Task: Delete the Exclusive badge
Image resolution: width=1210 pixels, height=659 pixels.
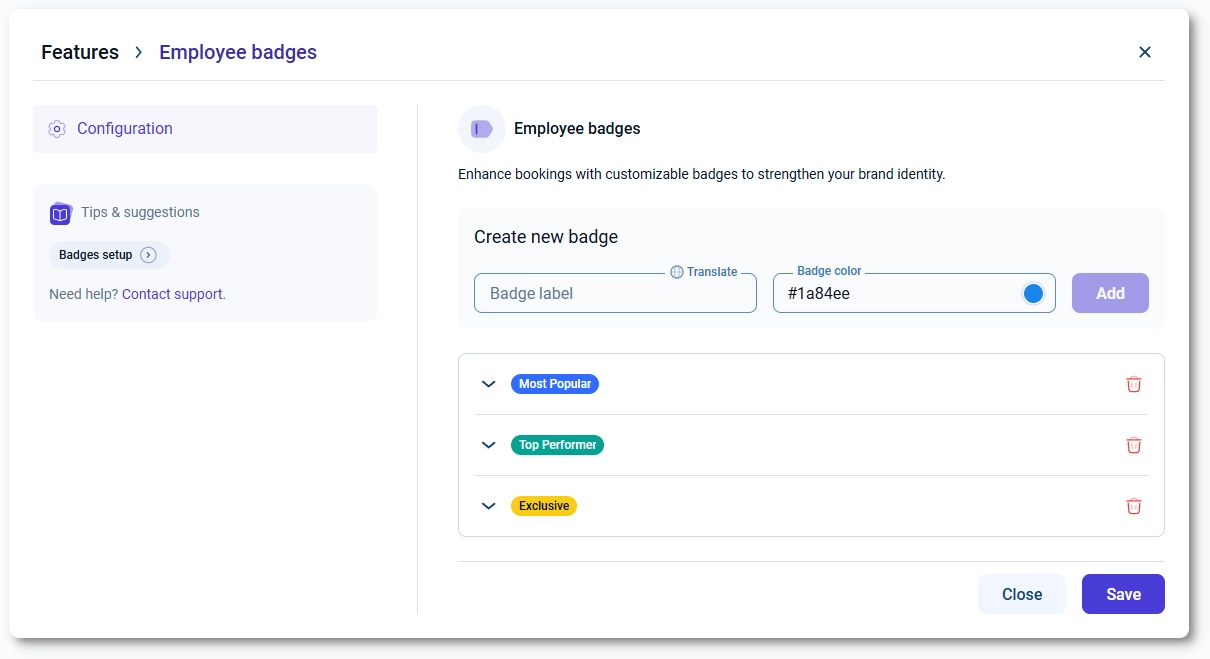Action: [1133, 506]
